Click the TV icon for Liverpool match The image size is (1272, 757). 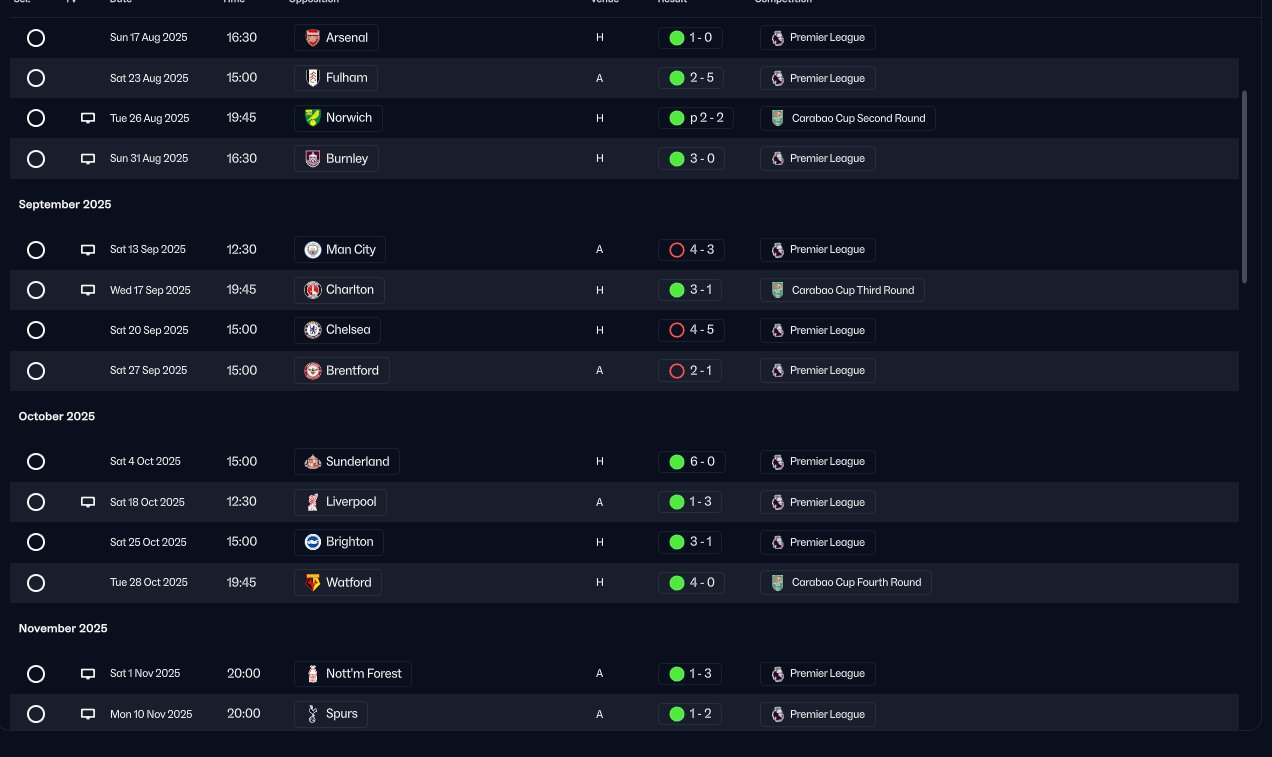click(x=88, y=502)
